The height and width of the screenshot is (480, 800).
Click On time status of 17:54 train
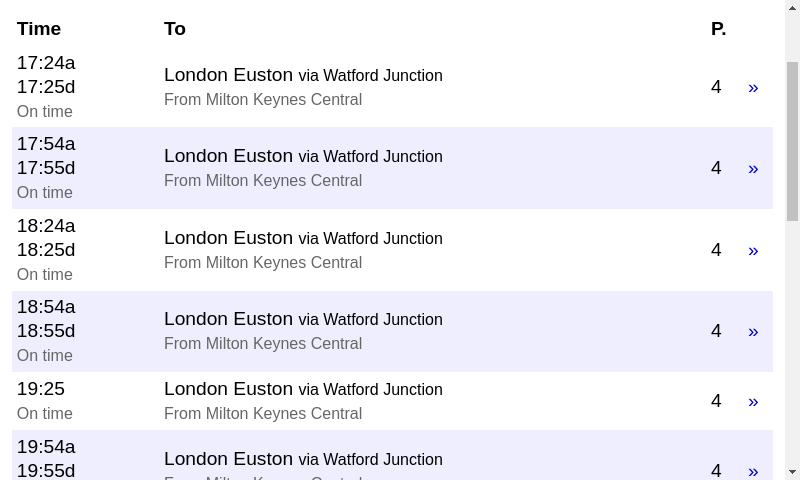45,193
